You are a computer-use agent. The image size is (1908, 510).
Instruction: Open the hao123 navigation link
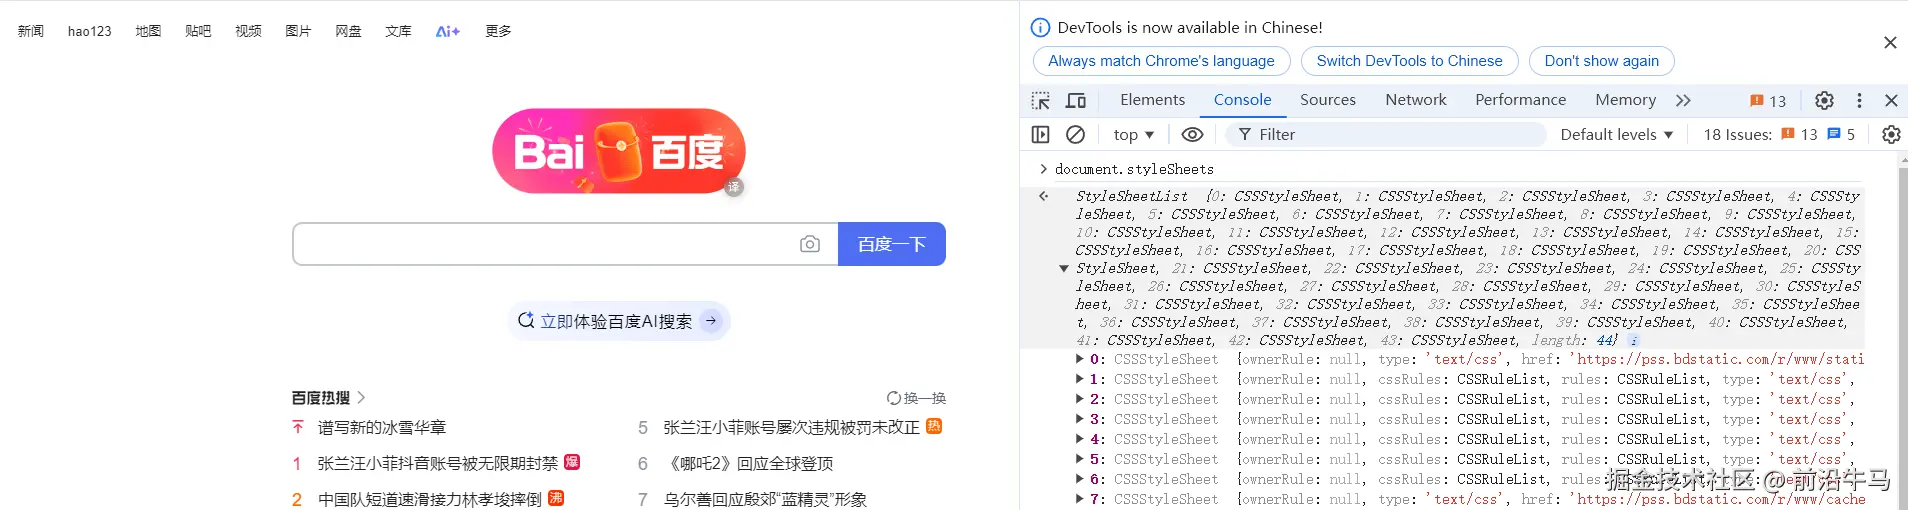click(x=89, y=31)
